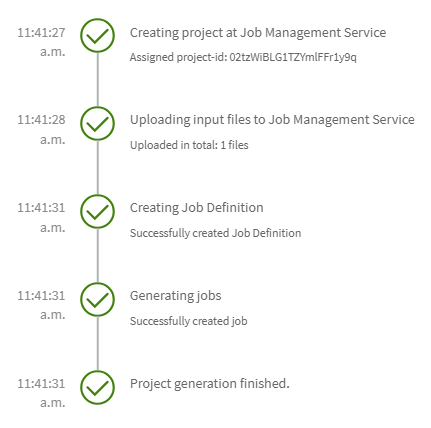The width and height of the screenshot is (431, 428).
Task: Click the 'Successfully created job' message
Action: pyautogui.click(x=188, y=321)
